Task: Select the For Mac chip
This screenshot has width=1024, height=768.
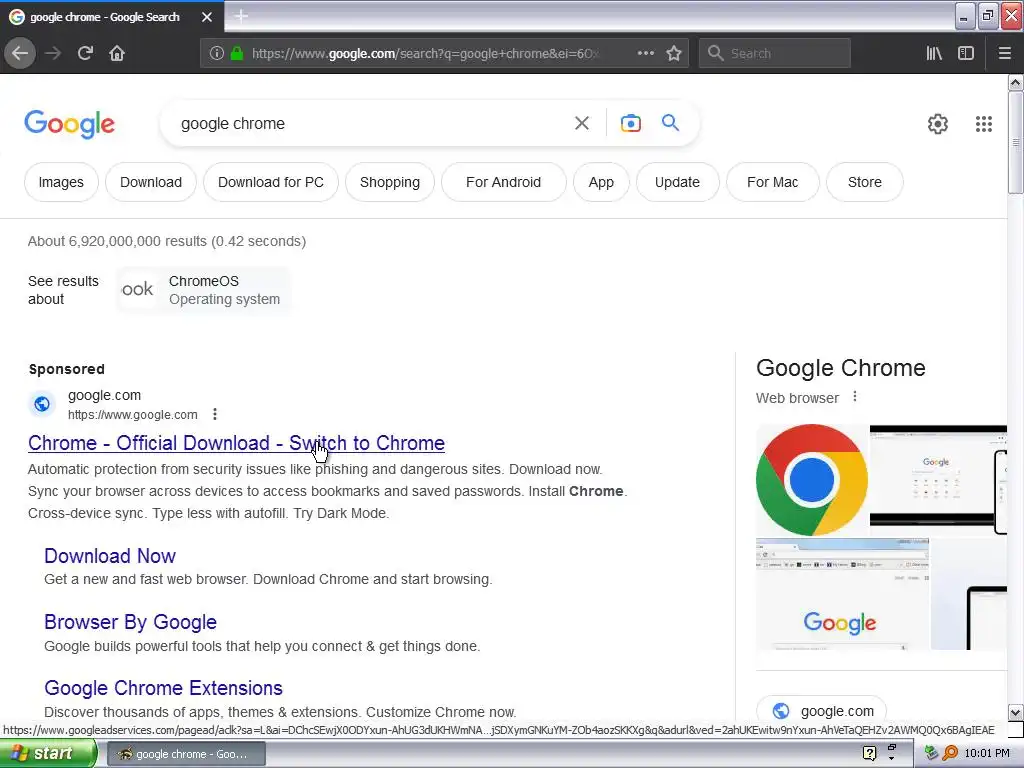Action: (773, 182)
